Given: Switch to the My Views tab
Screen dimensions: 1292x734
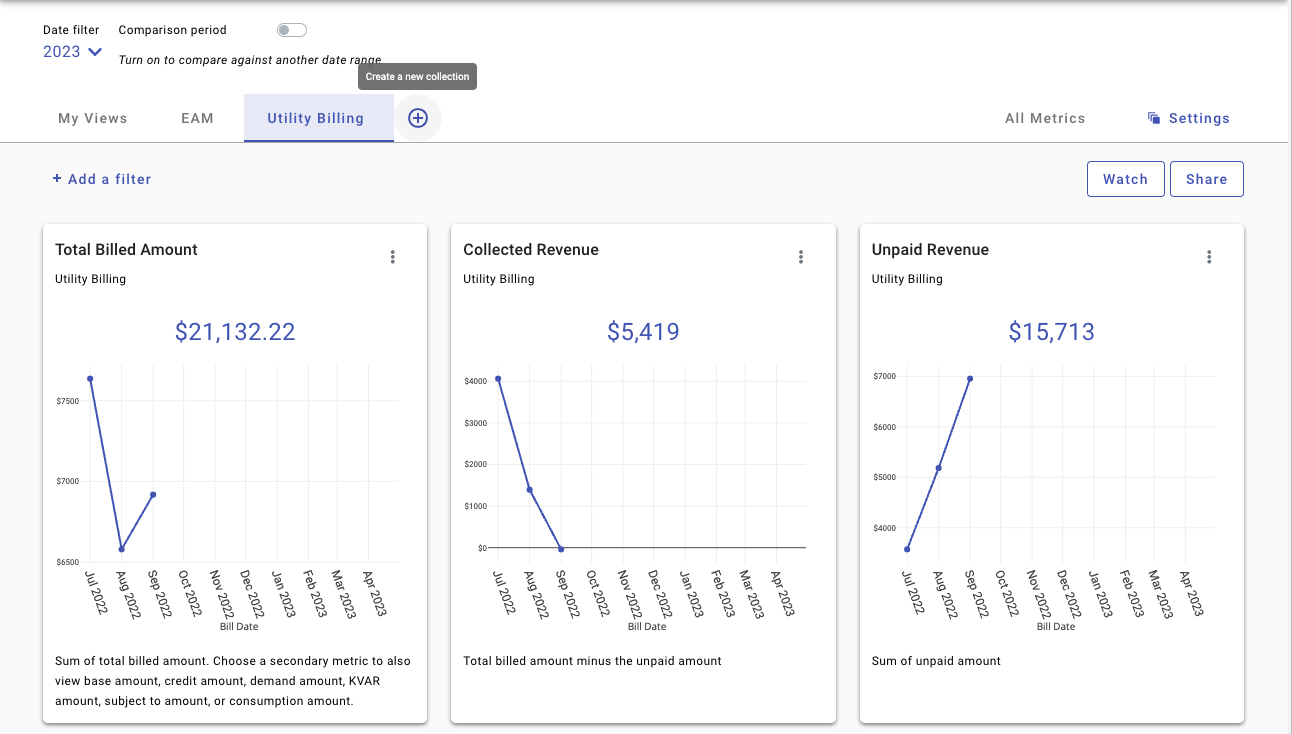Looking at the screenshot, I should tap(92, 118).
